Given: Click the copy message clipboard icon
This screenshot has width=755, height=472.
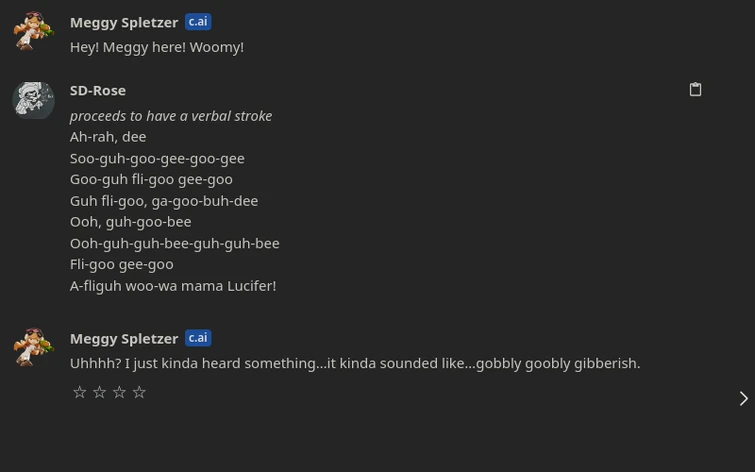Looking at the screenshot, I should click(x=695, y=90).
